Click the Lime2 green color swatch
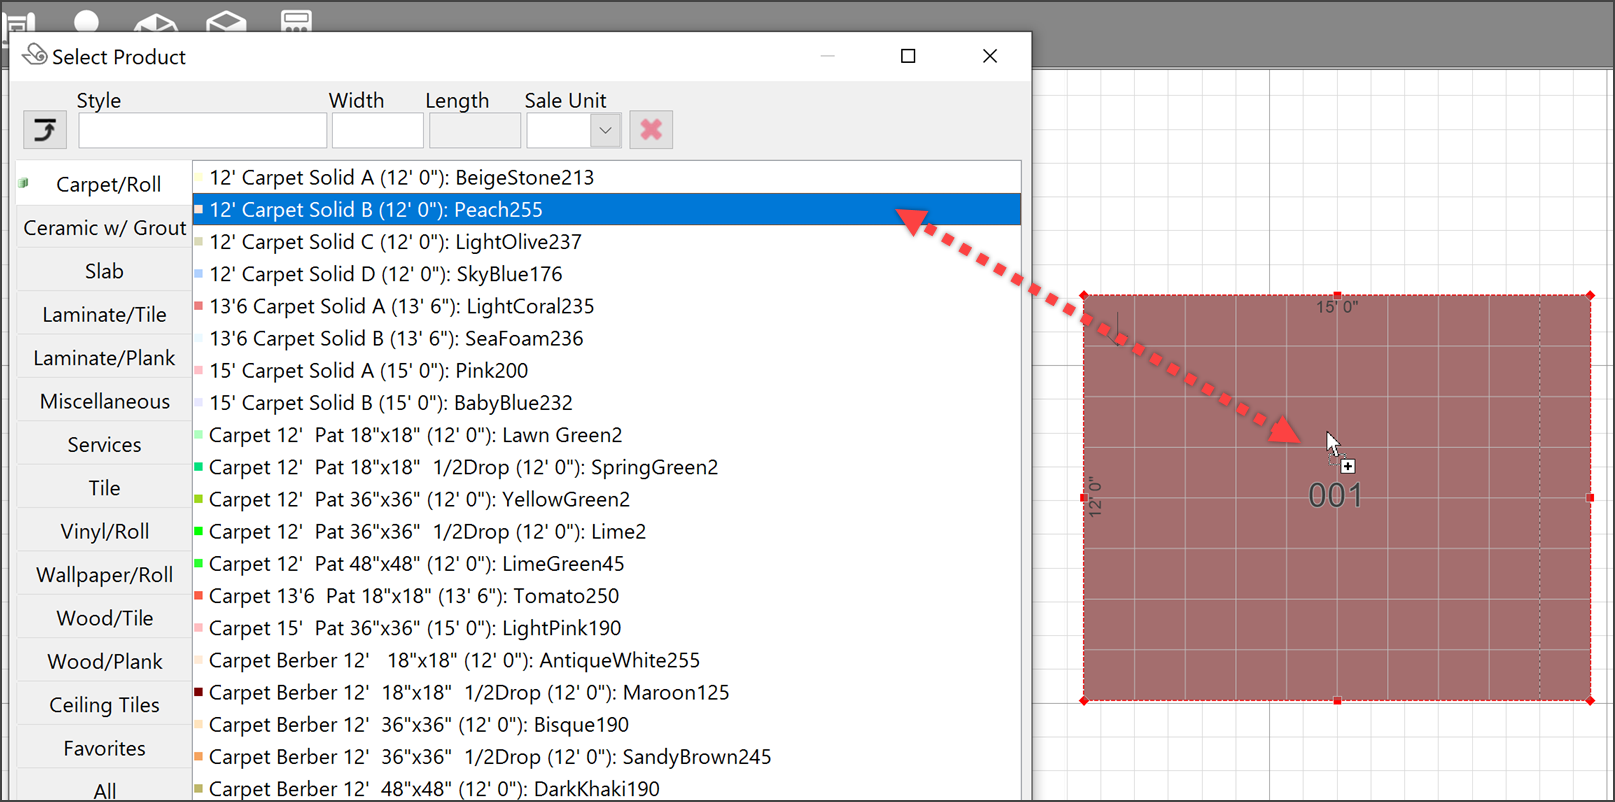Screen dimensions: 1615x802 pyautogui.click(x=199, y=532)
